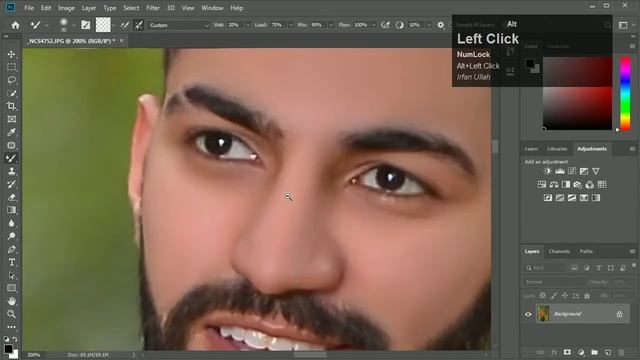Open the Flow percentage slider arrow
This screenshot has width=640, height=360.
click(x=373, y=25)
